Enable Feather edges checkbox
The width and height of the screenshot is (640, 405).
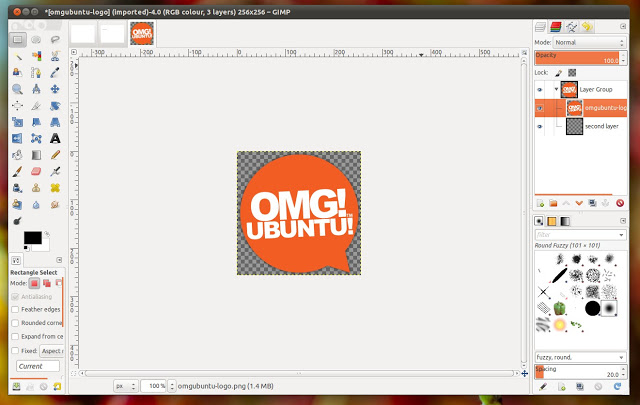coord(15,309)
